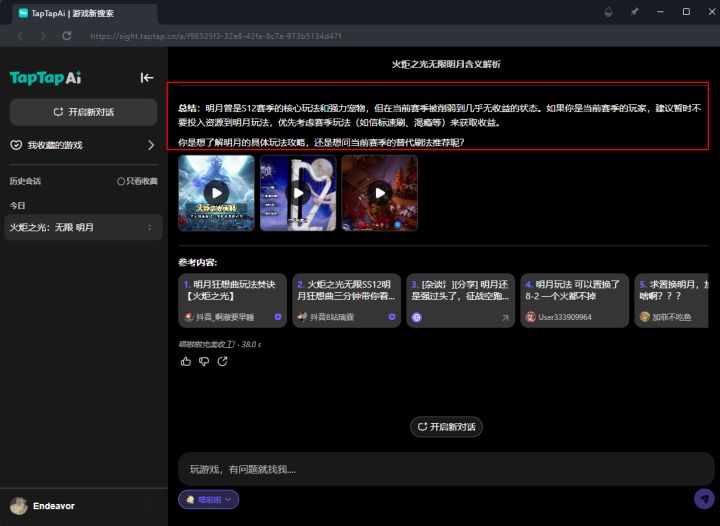Click the follow-up question 你是想了解明月的具体玩法攻略

tap(321, 142)
